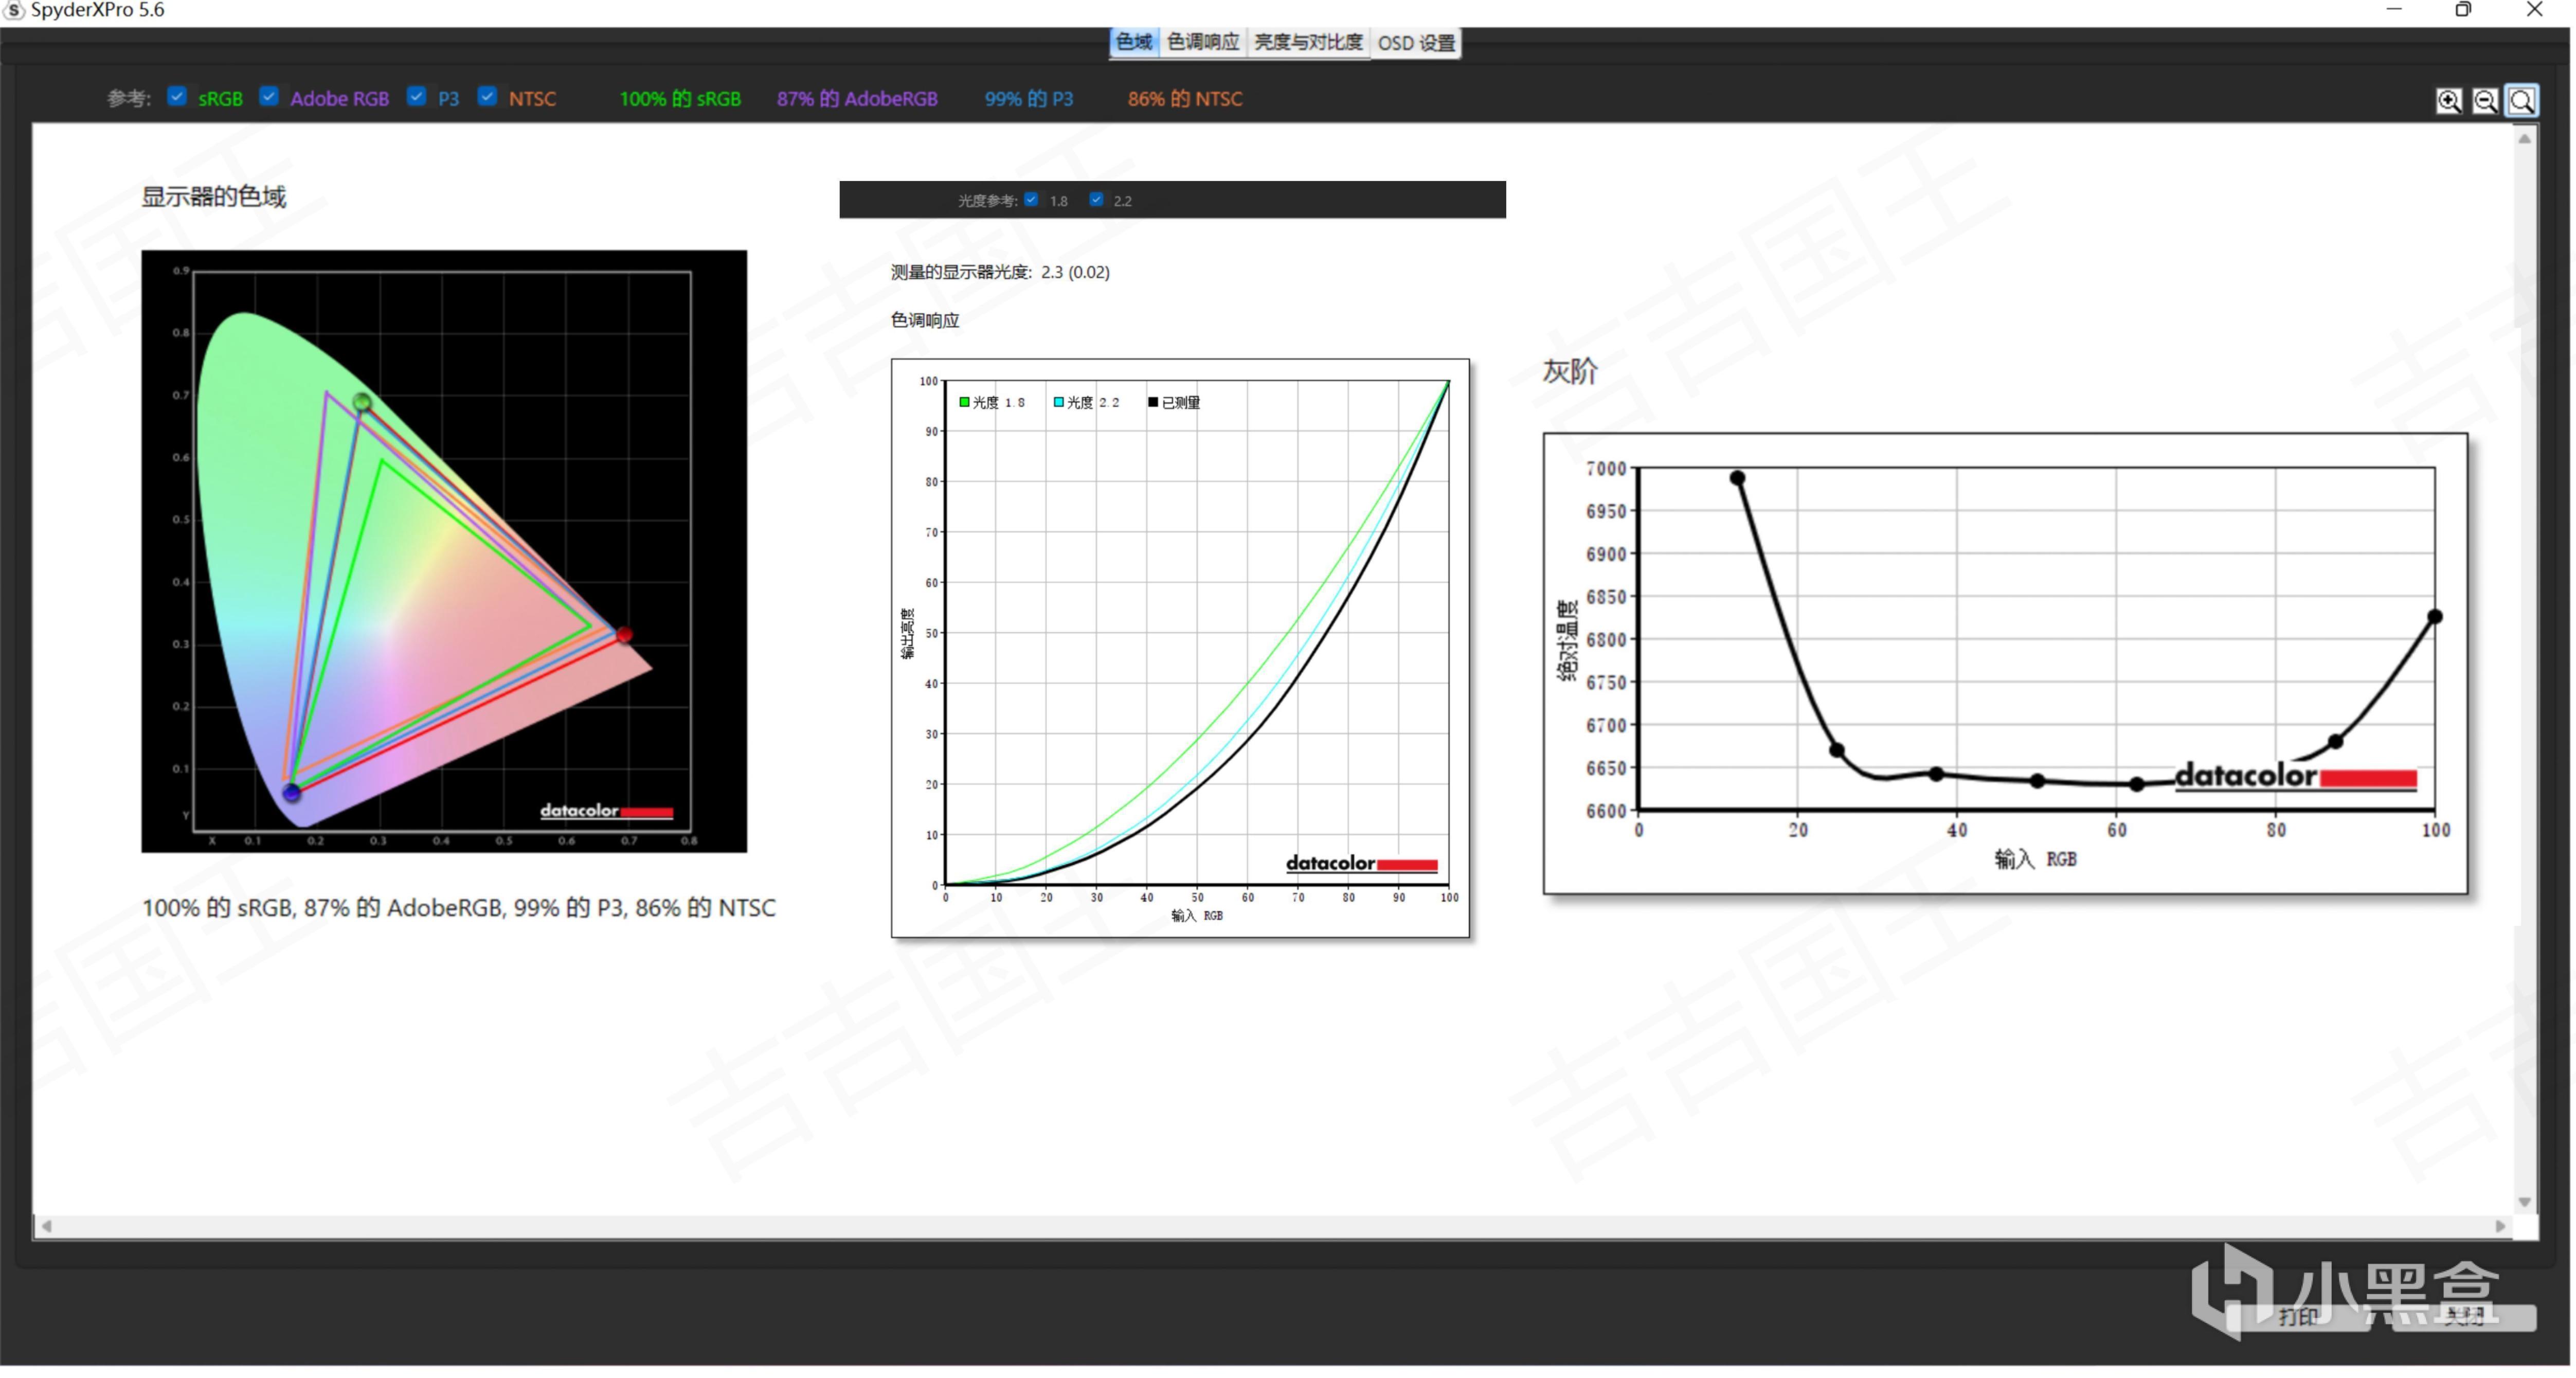Switch to the 色调响应 tab
Viewport: 2576px width, 1378px height.
[1203, 42]
